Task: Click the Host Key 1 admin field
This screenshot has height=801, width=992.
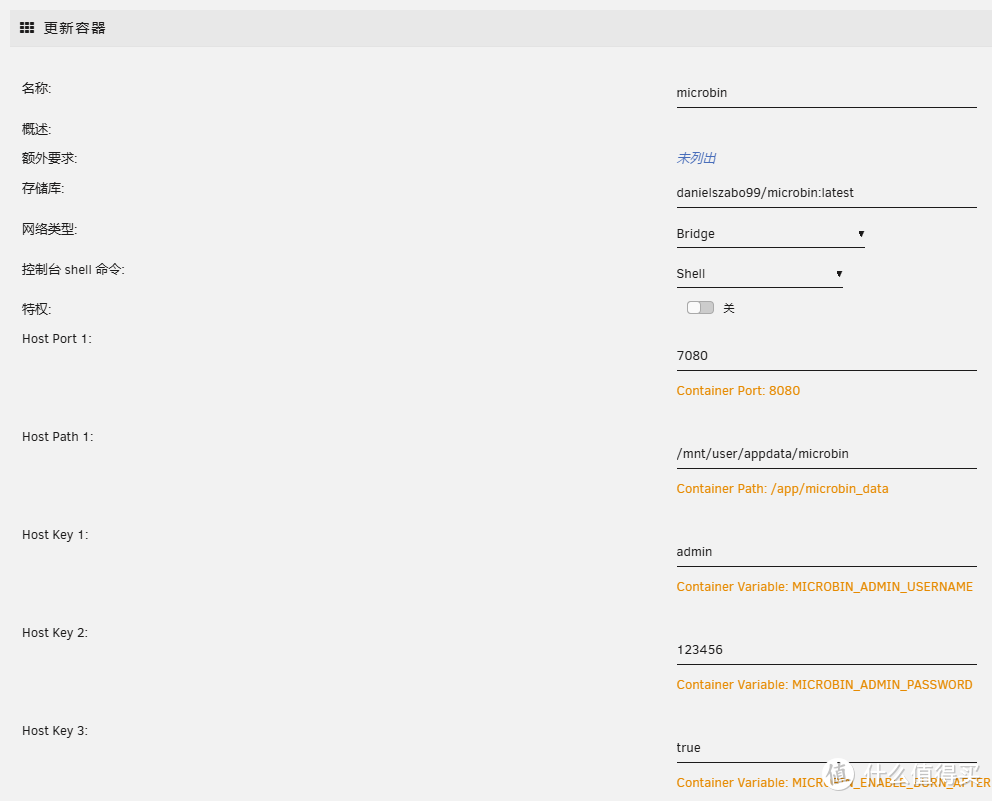Action: (826, 552)
